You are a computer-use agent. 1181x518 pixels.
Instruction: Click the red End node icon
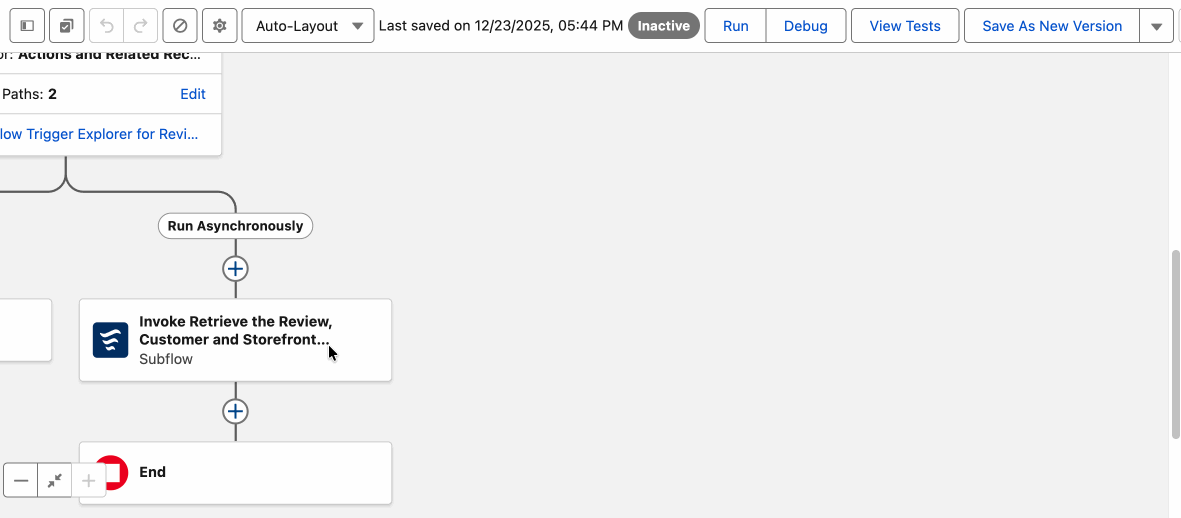[113, 472]
